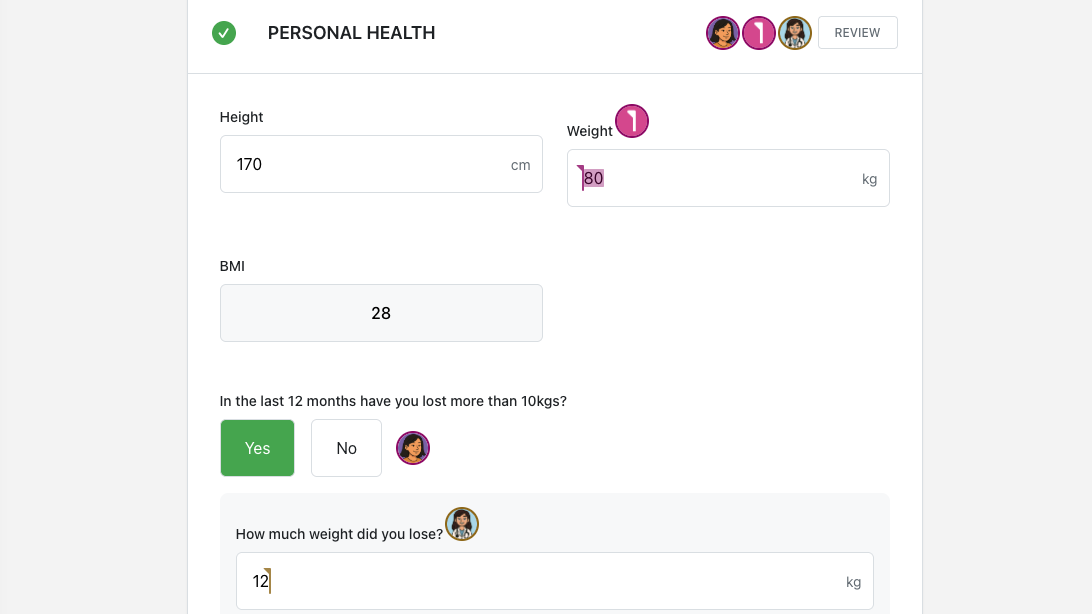This screenshot has height=614, width=1092.
Task: Click the BMI label text
Action: [232, 266]
